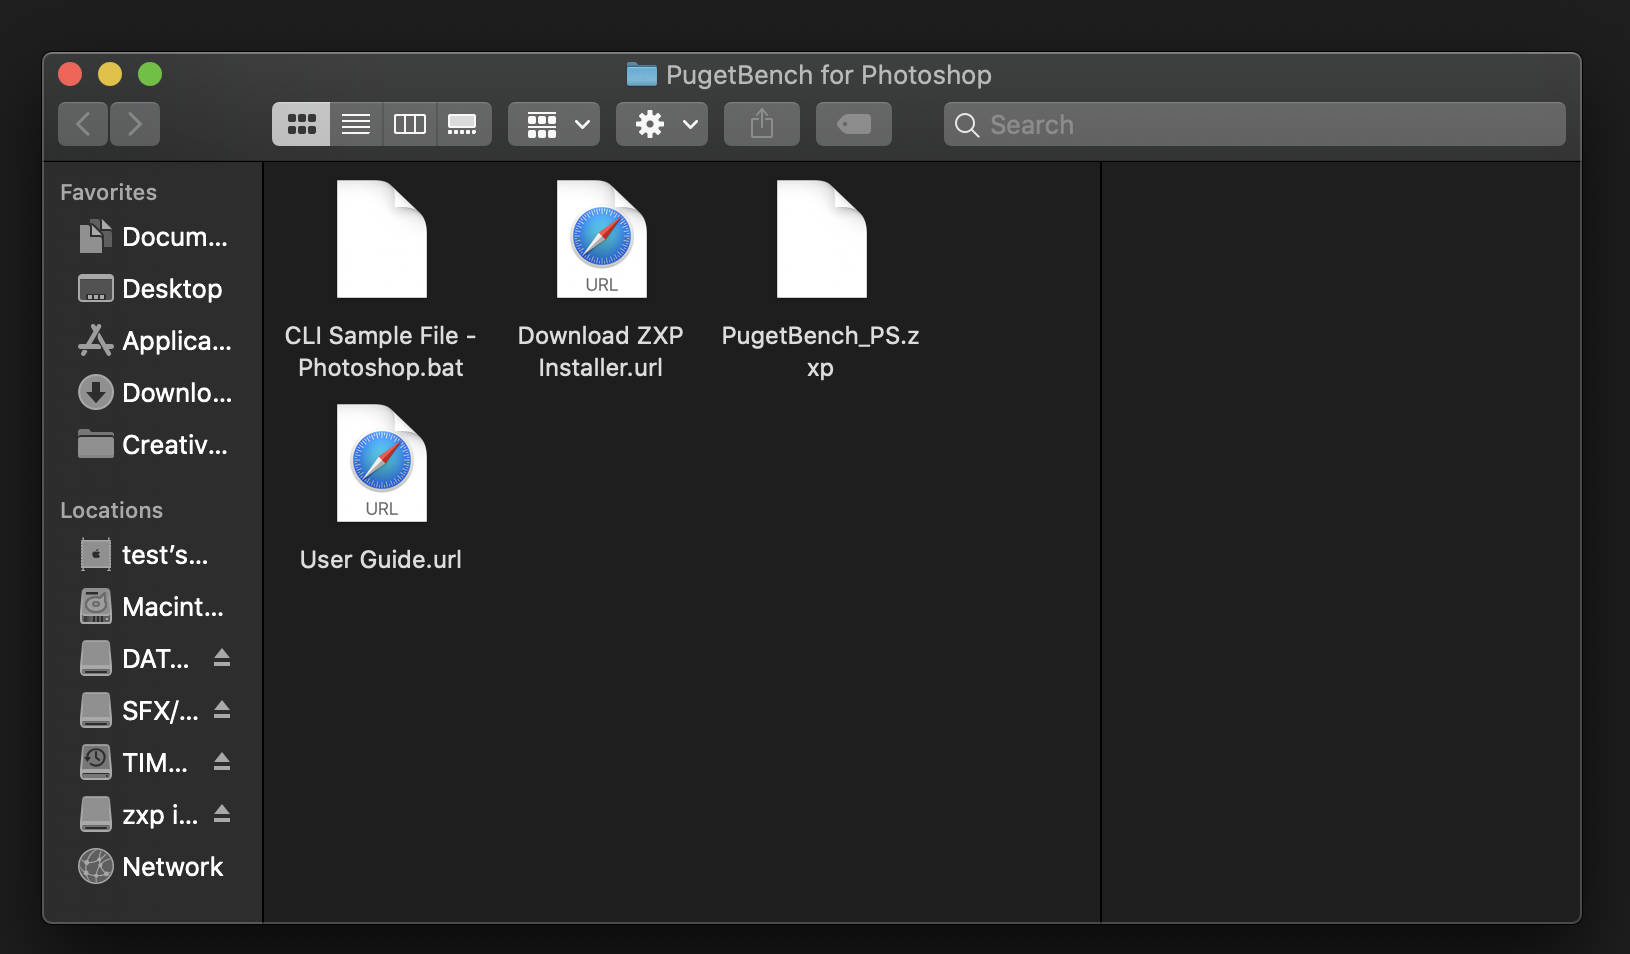Click the Locations section header

click(111, 510)
